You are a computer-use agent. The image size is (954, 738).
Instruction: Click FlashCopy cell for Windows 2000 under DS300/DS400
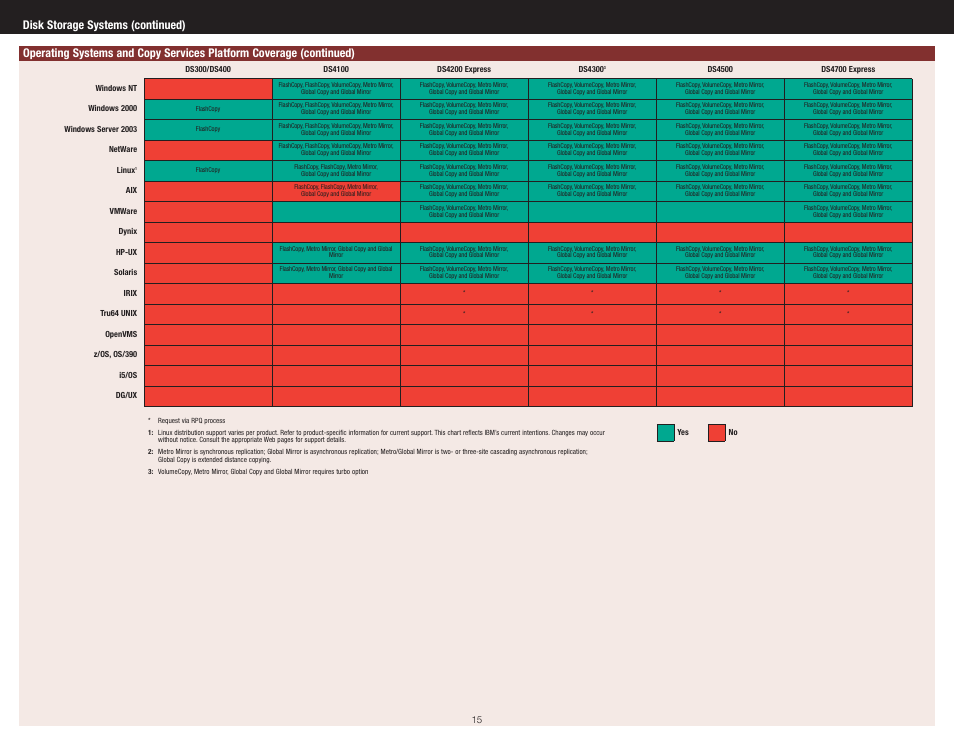tap(208, 109)
